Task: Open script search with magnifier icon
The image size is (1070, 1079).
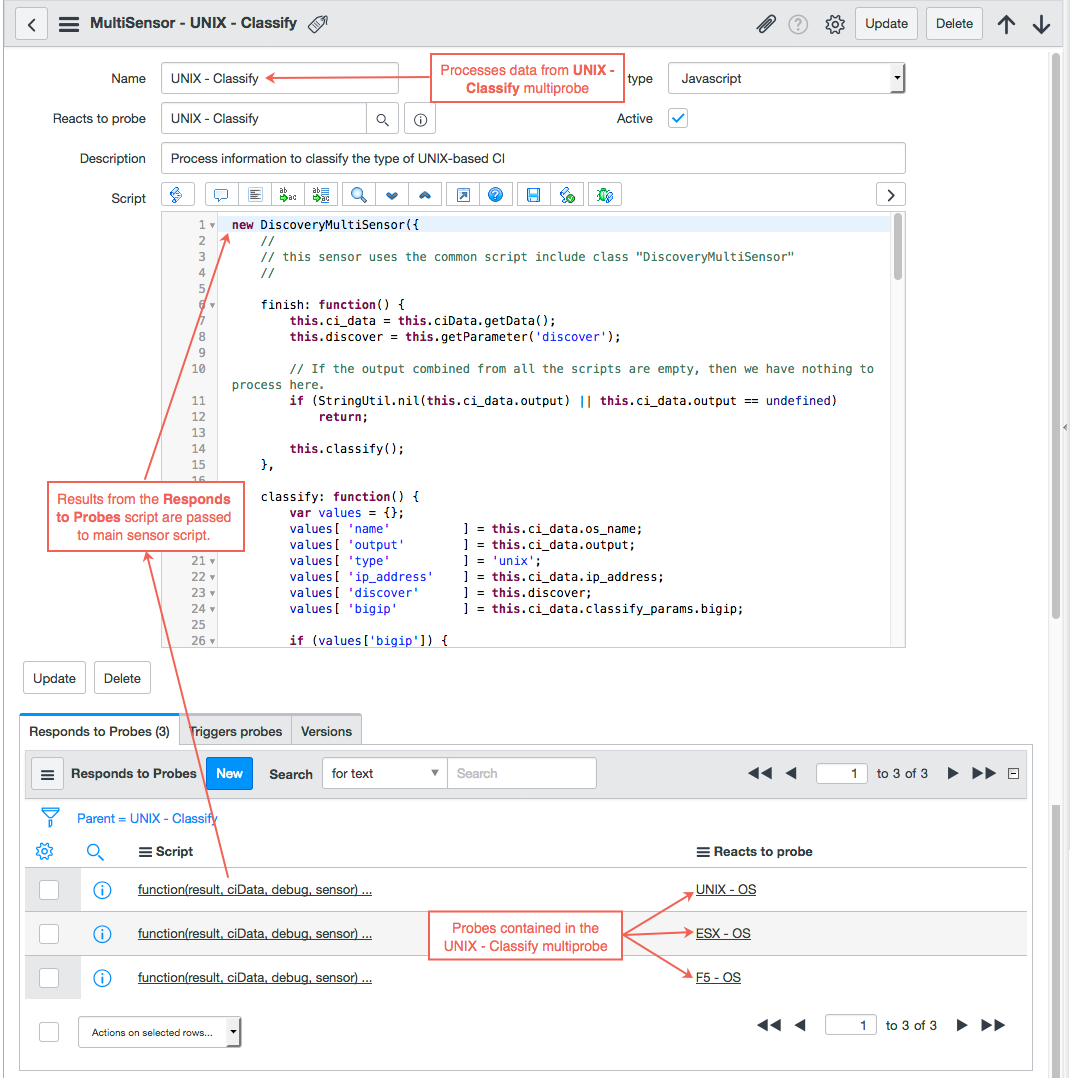Action: [x=359, y=195]
